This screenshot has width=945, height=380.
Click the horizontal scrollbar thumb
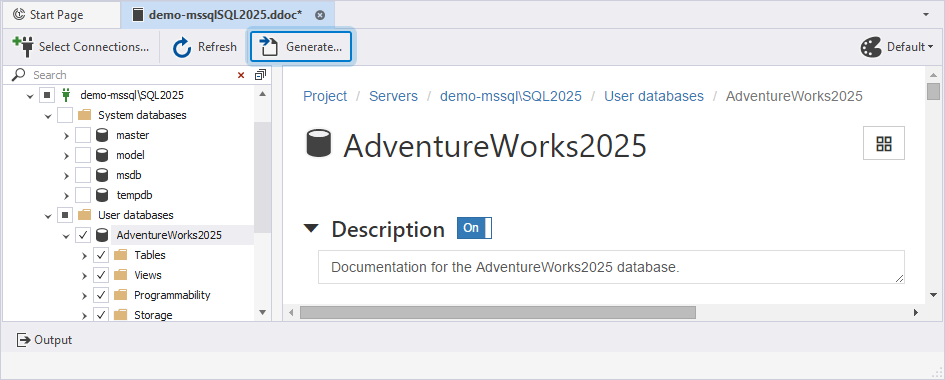coord(497,313)
